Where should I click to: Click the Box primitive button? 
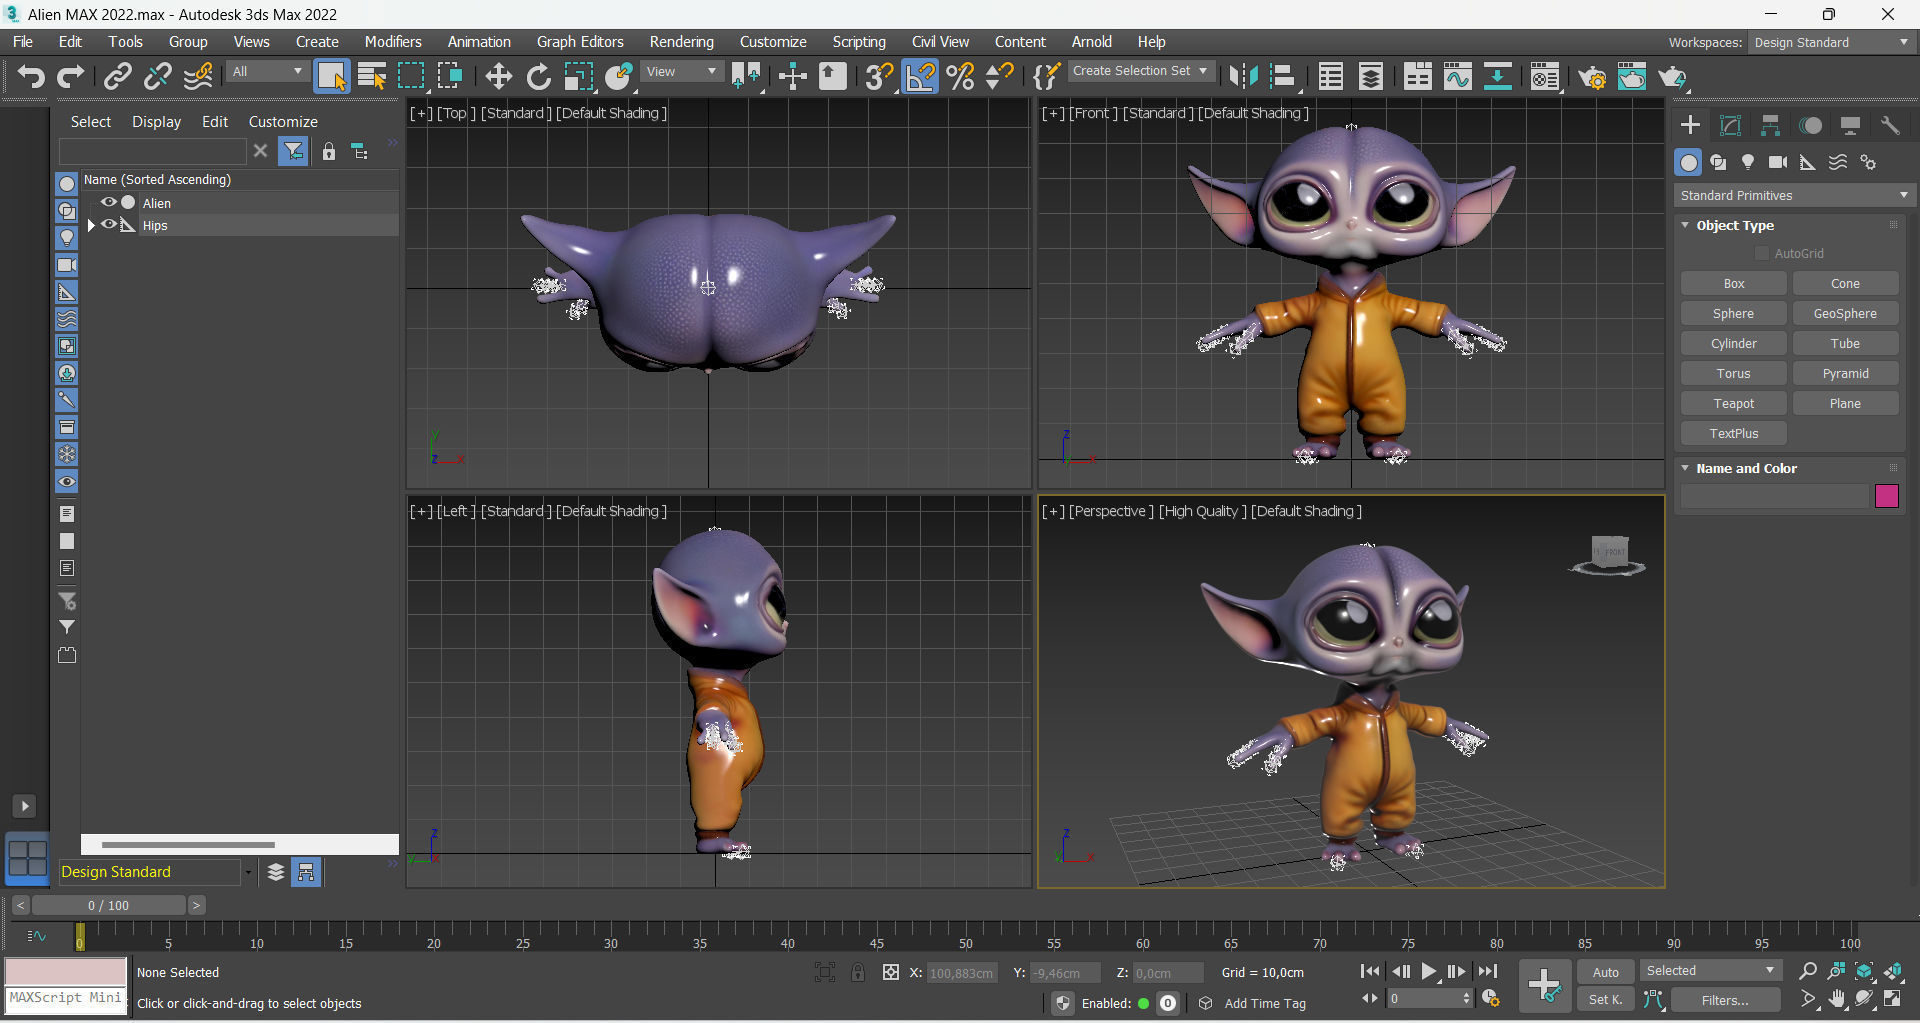click(x=1734, y=284)
